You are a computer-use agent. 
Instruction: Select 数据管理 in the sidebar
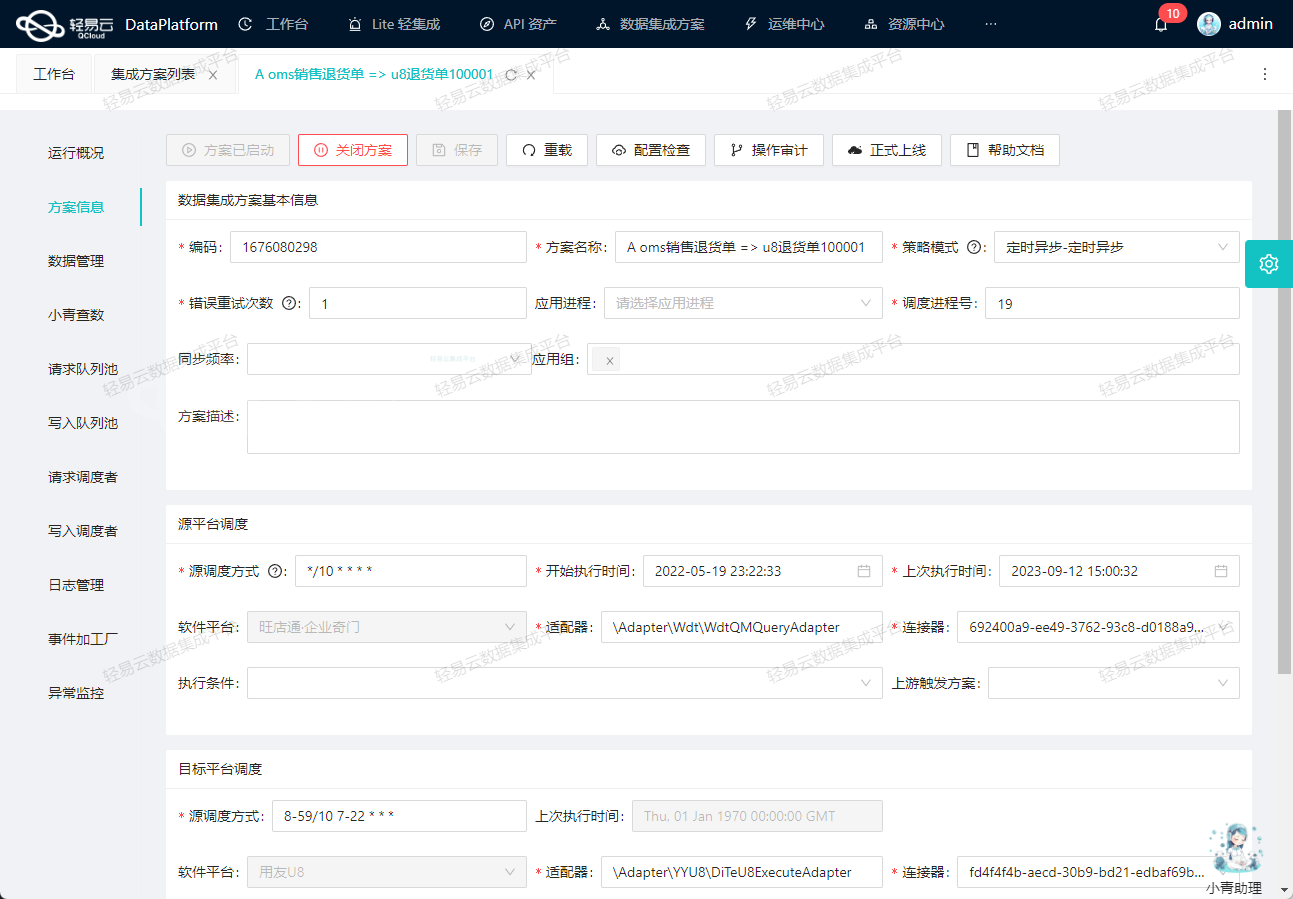[76, 261]
